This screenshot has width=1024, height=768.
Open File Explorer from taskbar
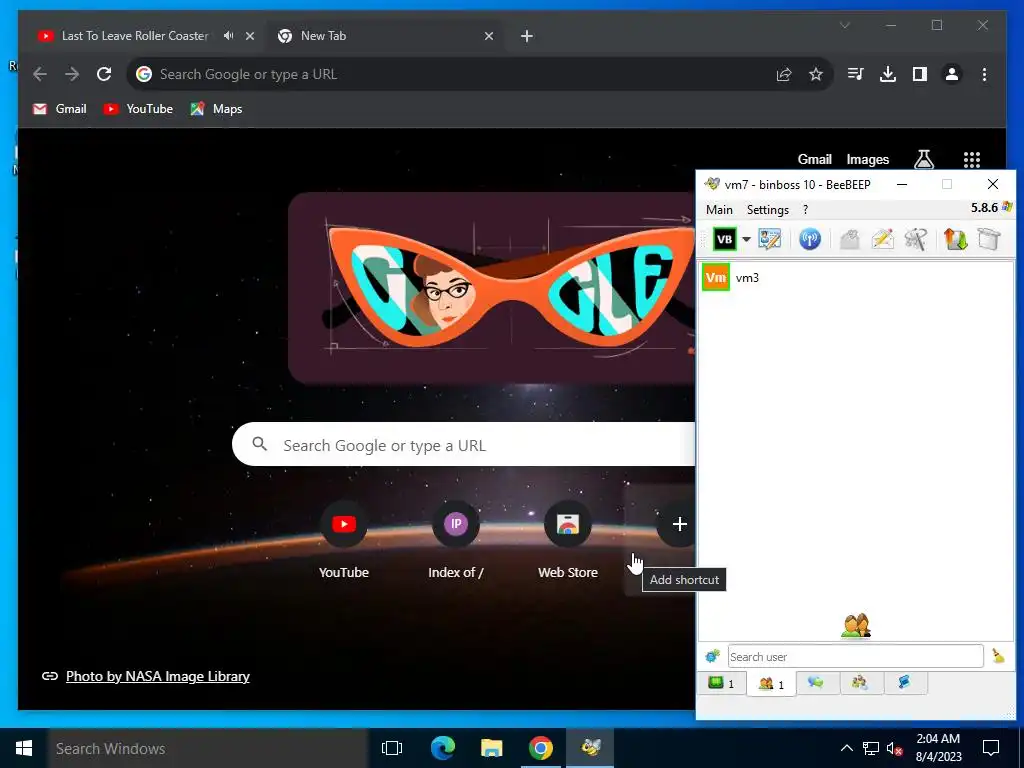coord(491,748)
